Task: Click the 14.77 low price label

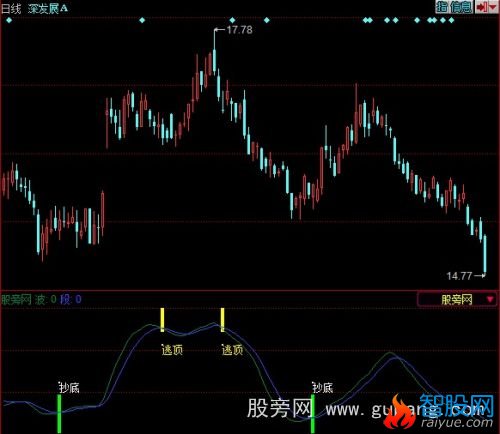Action: point(459,276)
